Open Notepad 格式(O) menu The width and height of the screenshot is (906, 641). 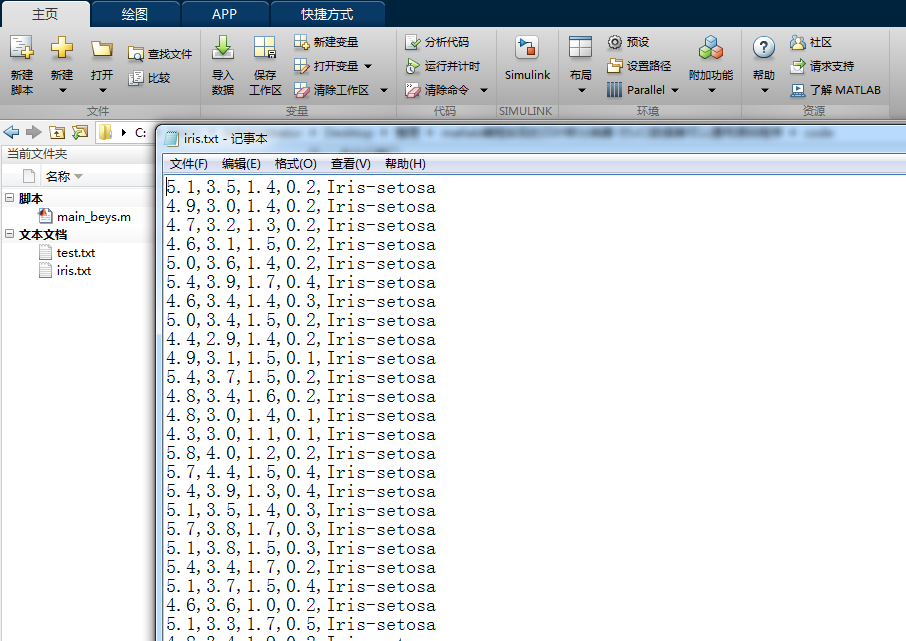click(295, 164)
